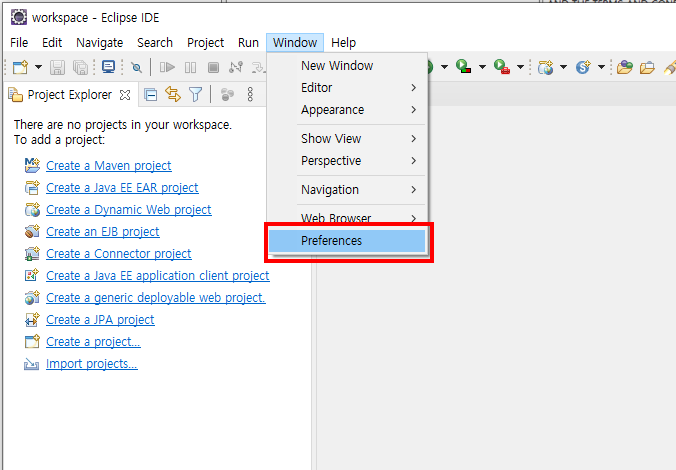The image size is (676, 470).
Task: Click Create a JPA project link
Action: 100,320
